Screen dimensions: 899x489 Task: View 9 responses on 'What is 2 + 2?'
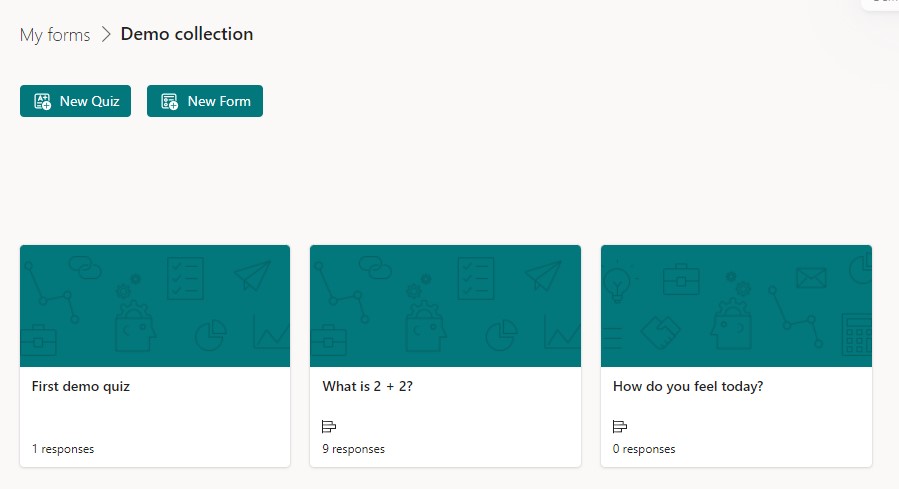click(353, 449)
